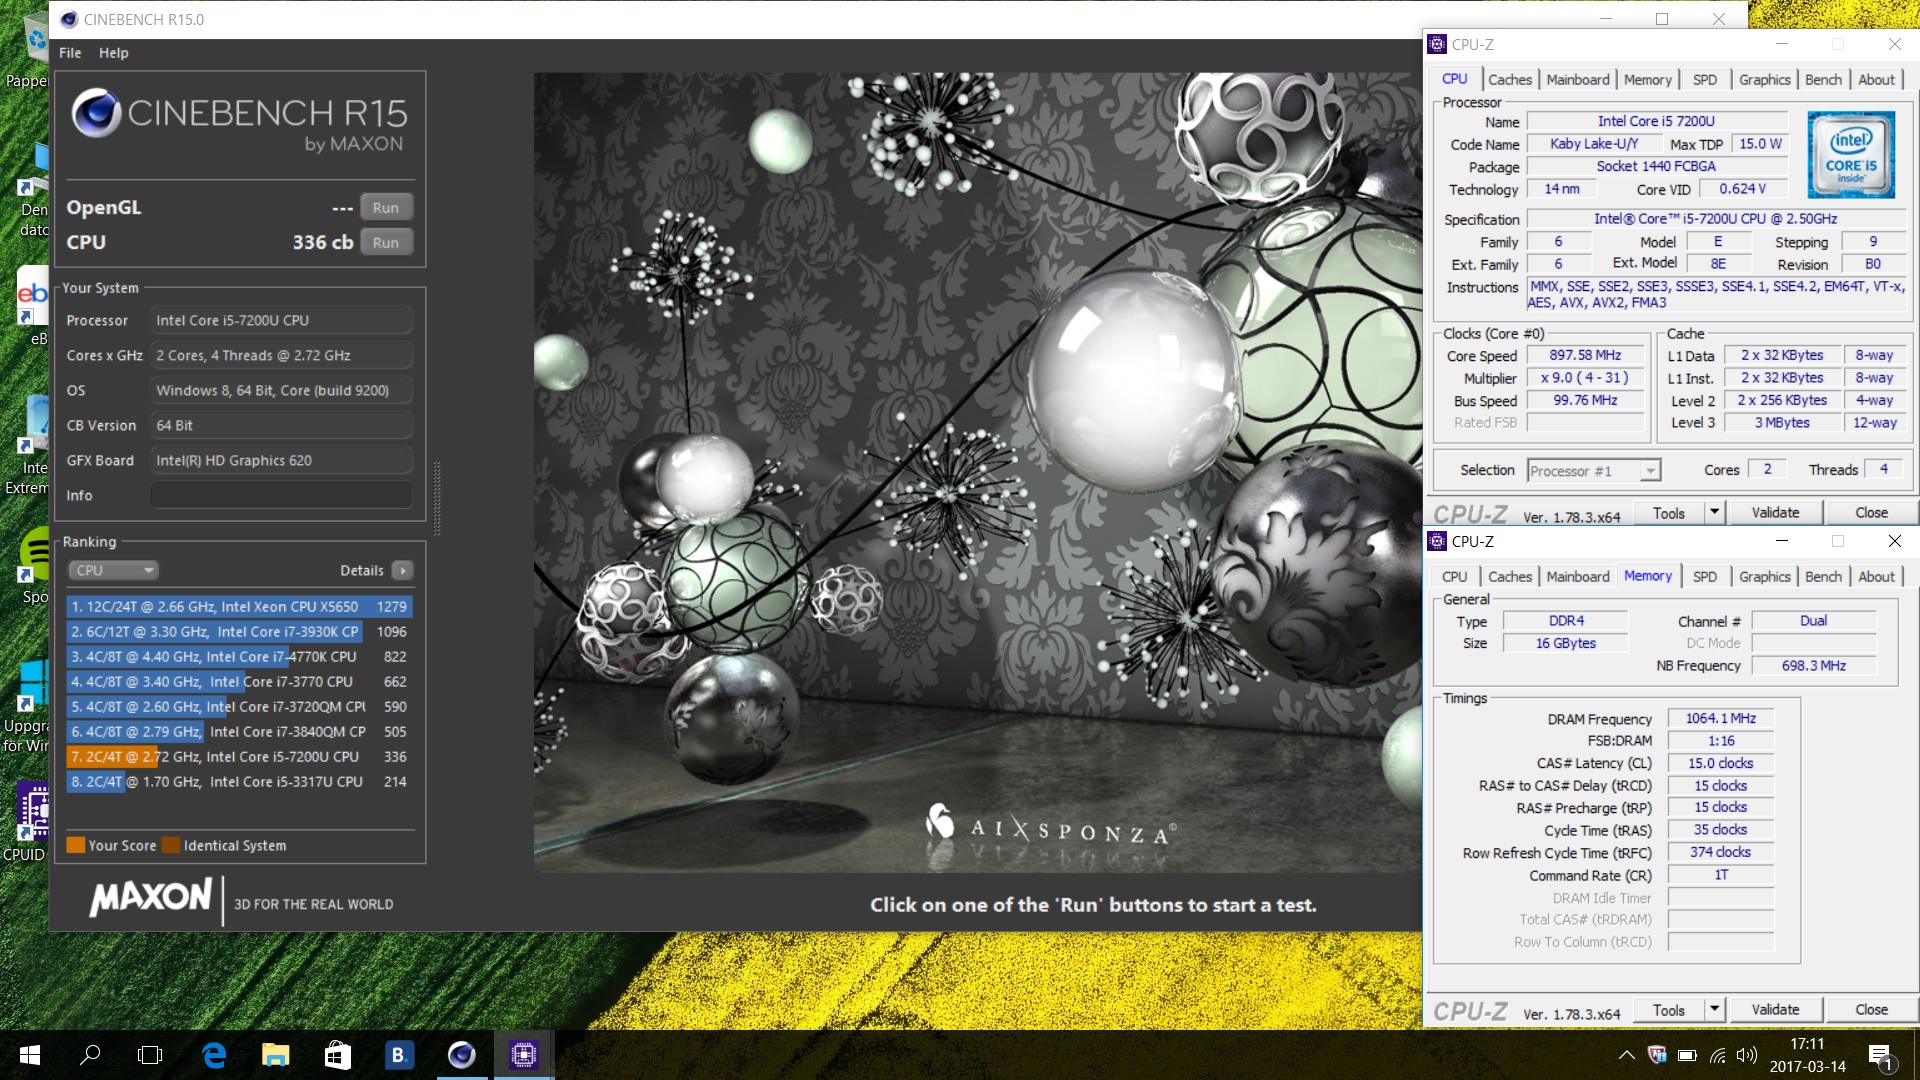Open the File menu in Cinebench

click(70, 53)
